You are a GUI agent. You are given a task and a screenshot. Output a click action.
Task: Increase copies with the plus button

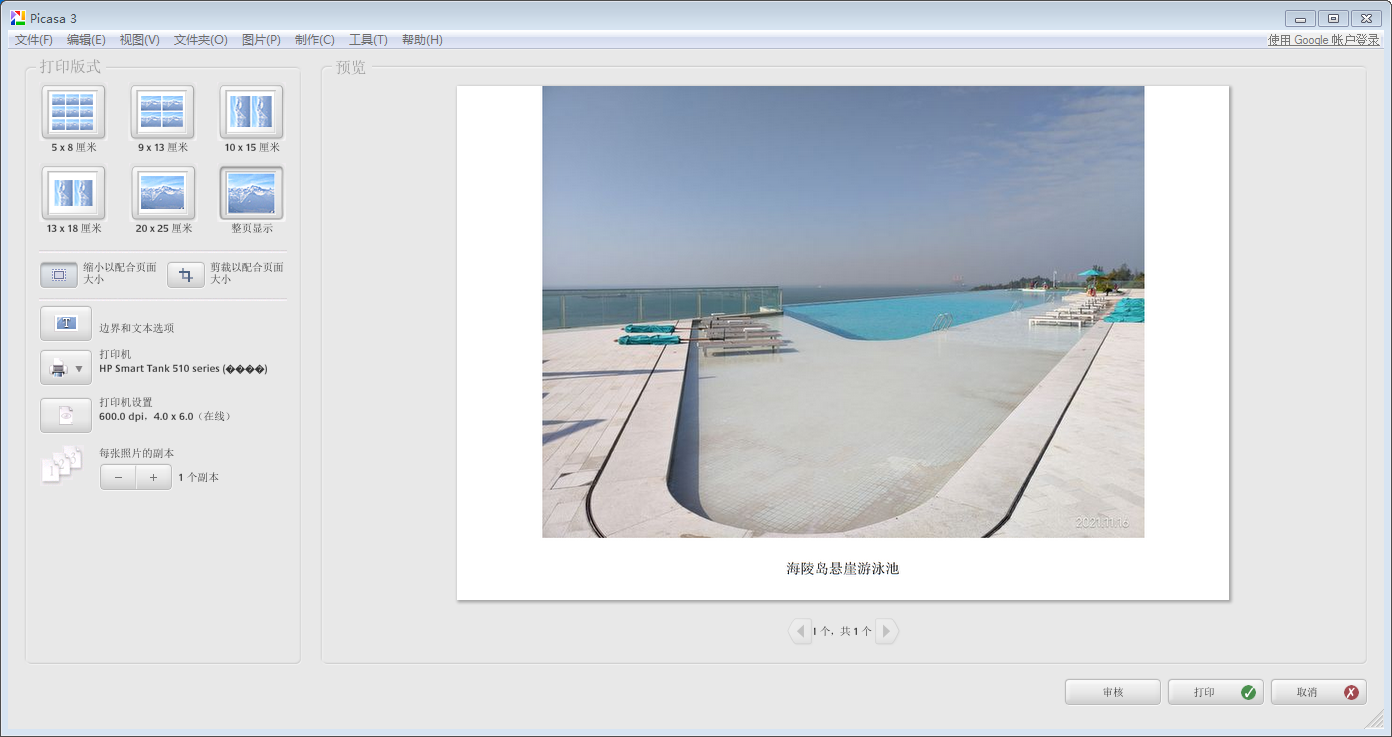[153, 478]
